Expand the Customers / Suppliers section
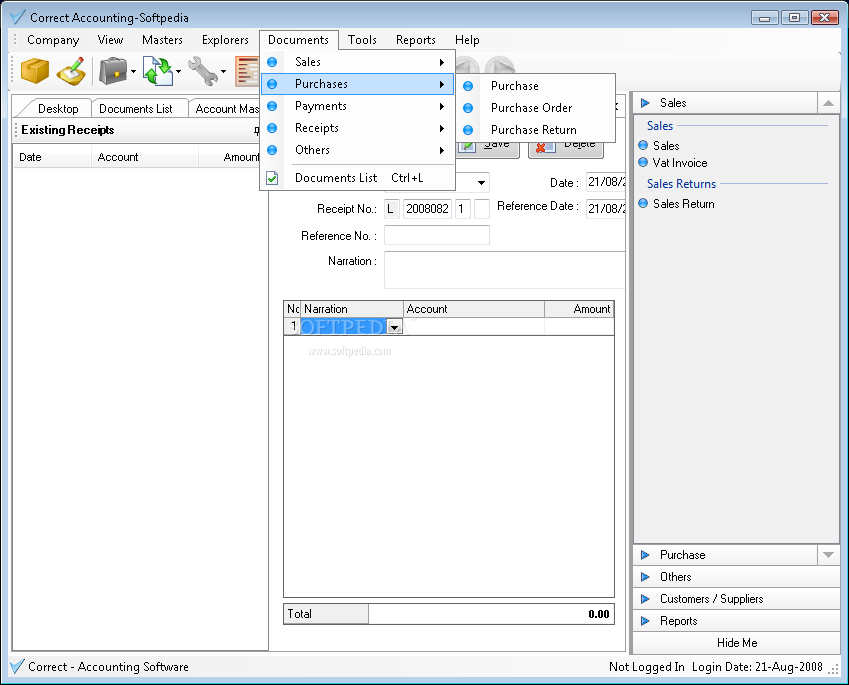The width and height of the screenshot is (849, 685). point(736,599)
